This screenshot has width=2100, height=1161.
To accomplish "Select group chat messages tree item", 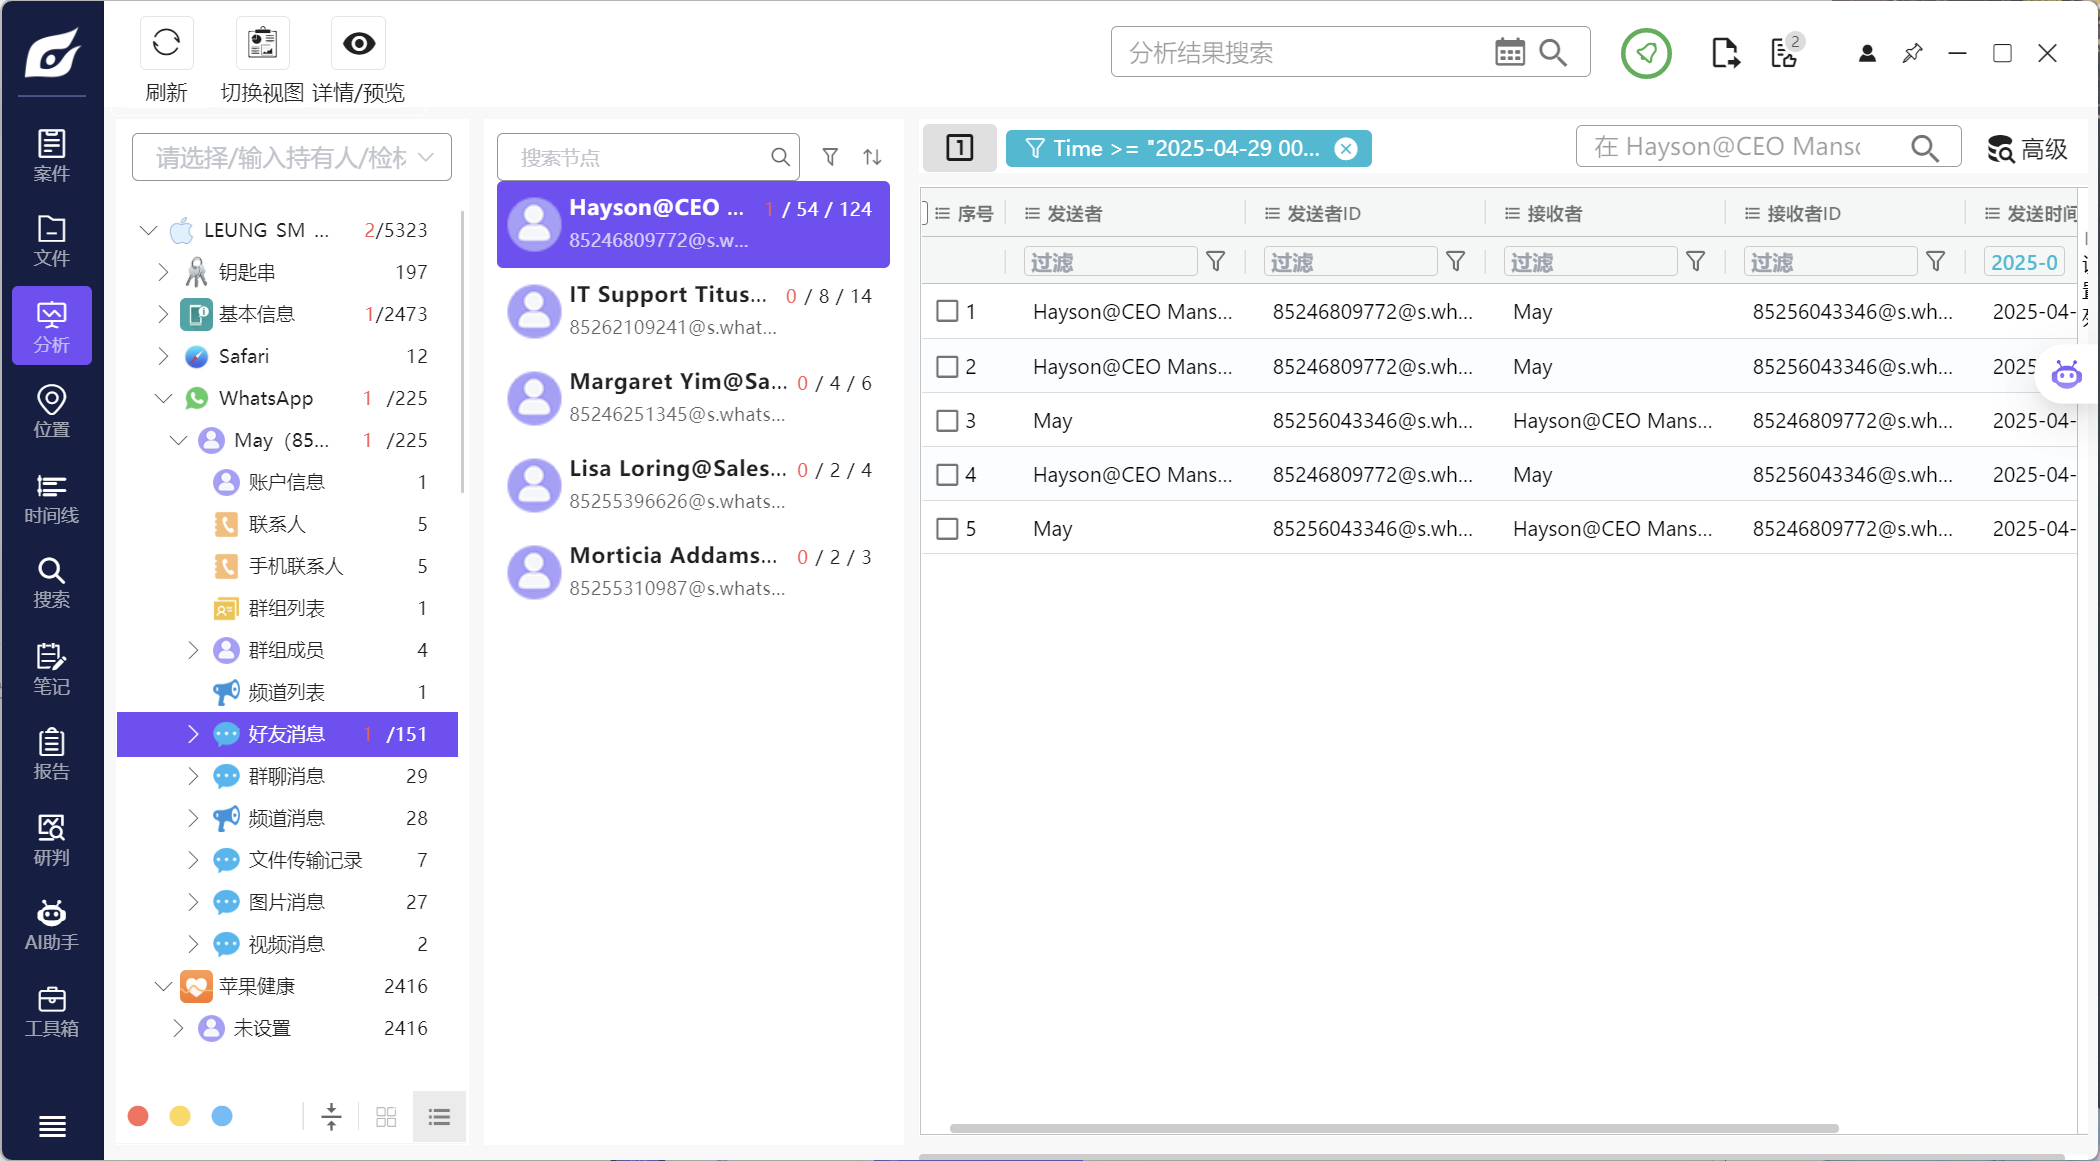I will point(286,776).
